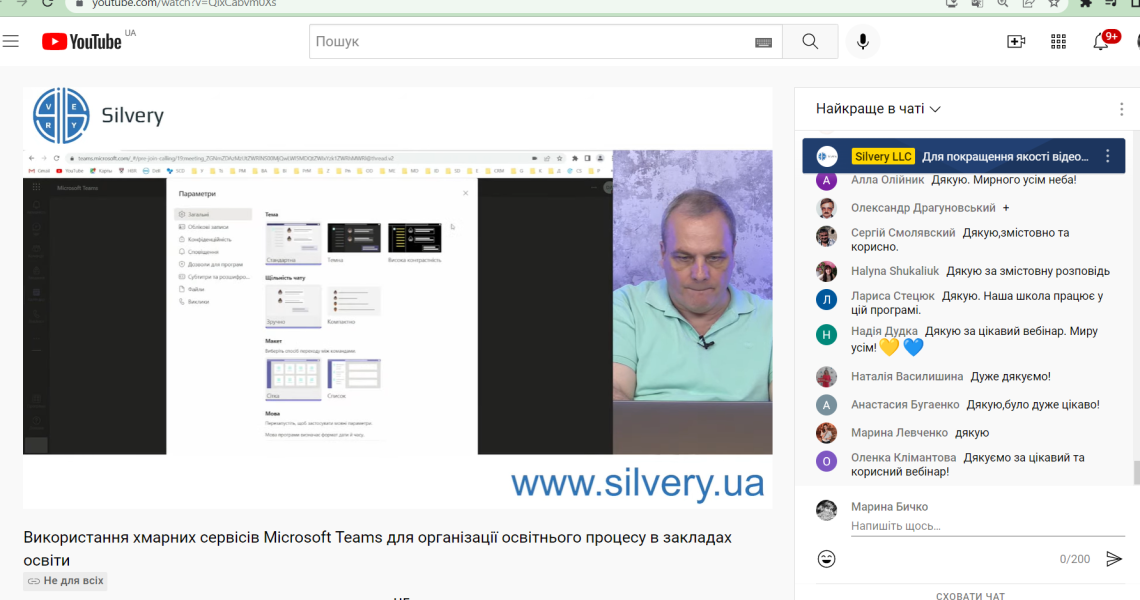Select the author name Марина Левченко
The height and width of the screenshot is (600, 1140).
(899, 433)
